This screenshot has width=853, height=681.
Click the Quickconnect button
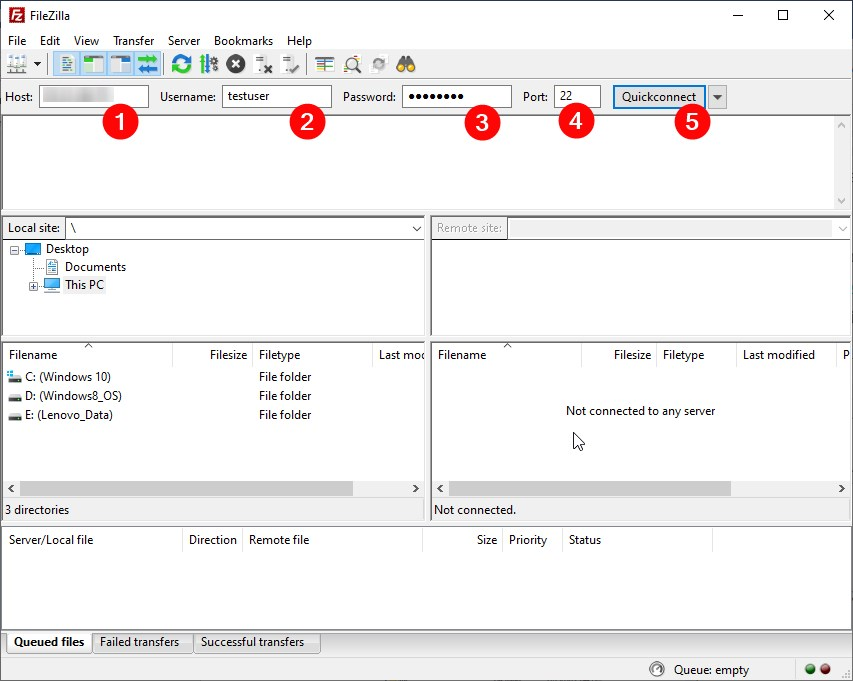(x=659, y=97)
